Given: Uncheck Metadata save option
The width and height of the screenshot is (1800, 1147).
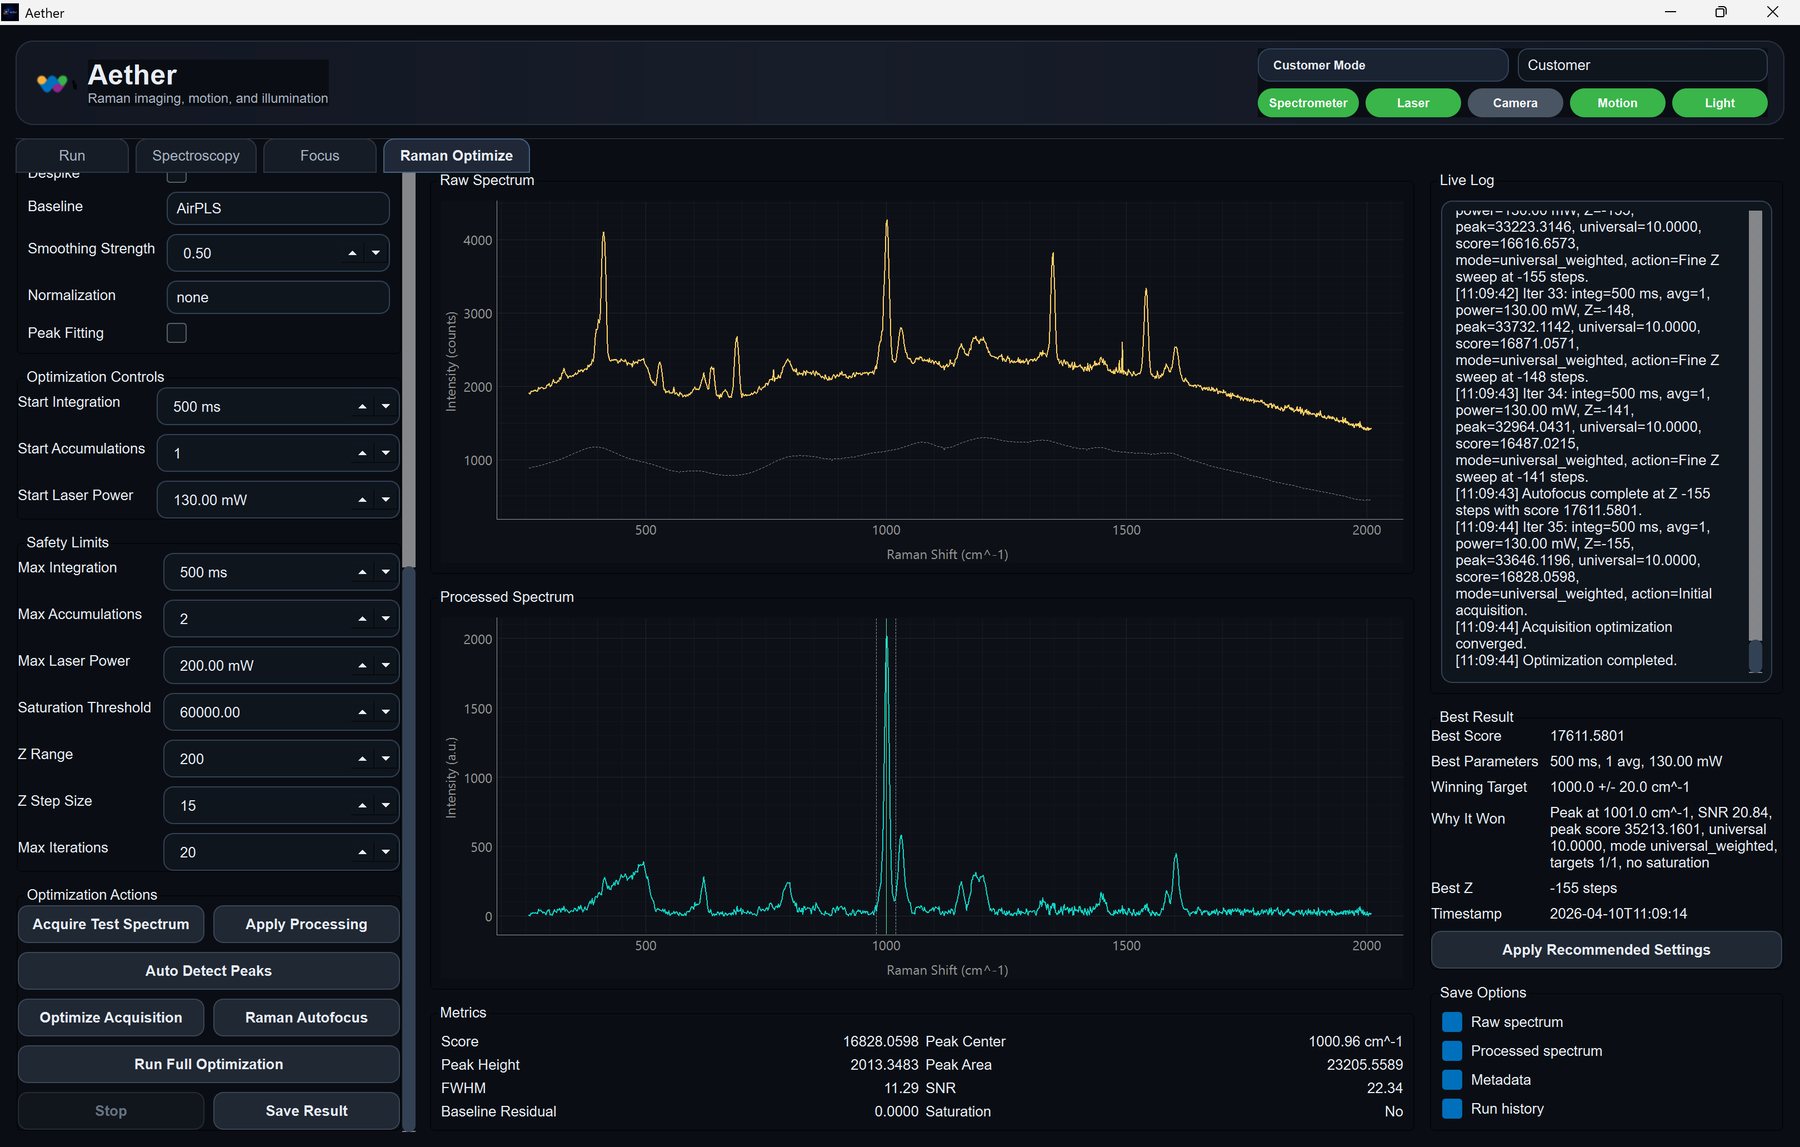Looking at the screenshot, I should (x=1452, y=1080).
